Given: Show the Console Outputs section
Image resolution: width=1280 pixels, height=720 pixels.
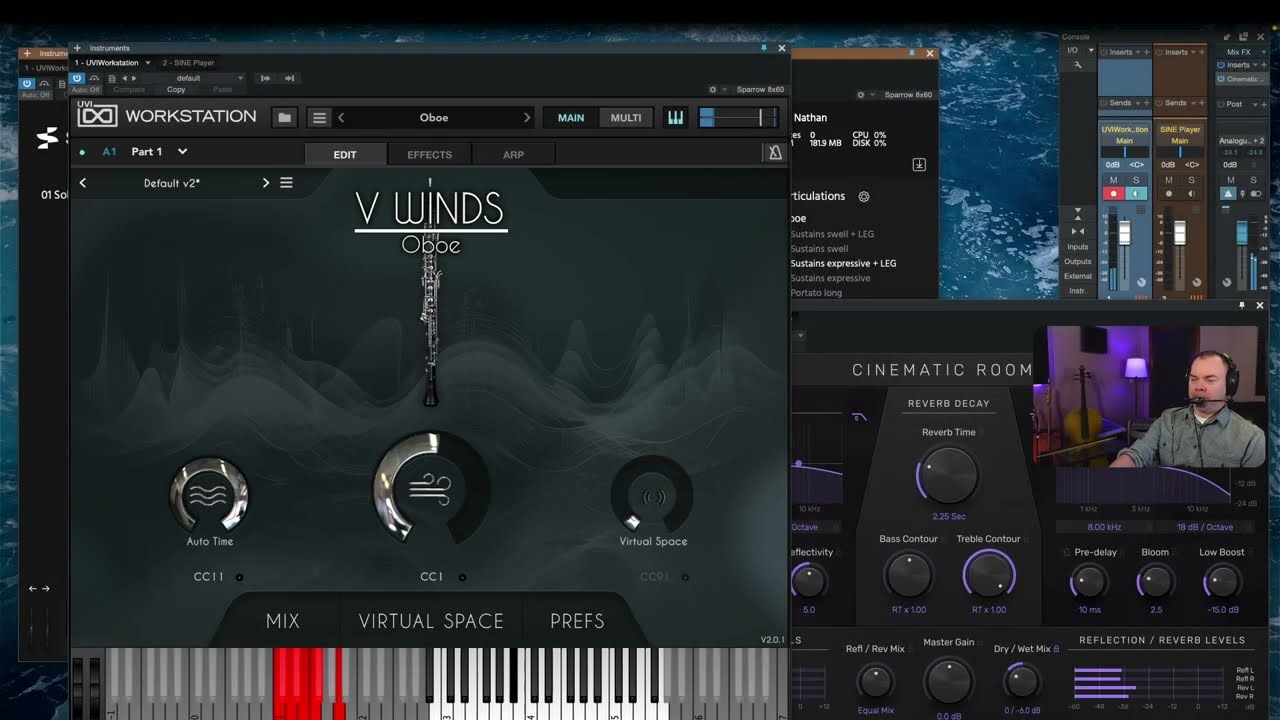Looking at the screenshot, I should point(1078,262).
